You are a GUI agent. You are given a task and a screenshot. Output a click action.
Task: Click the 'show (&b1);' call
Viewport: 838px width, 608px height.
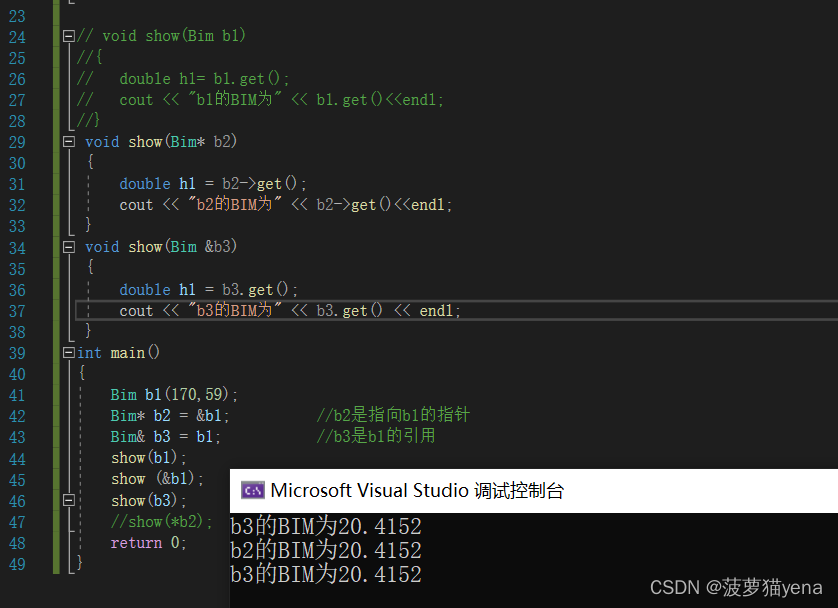coord(157,479)
